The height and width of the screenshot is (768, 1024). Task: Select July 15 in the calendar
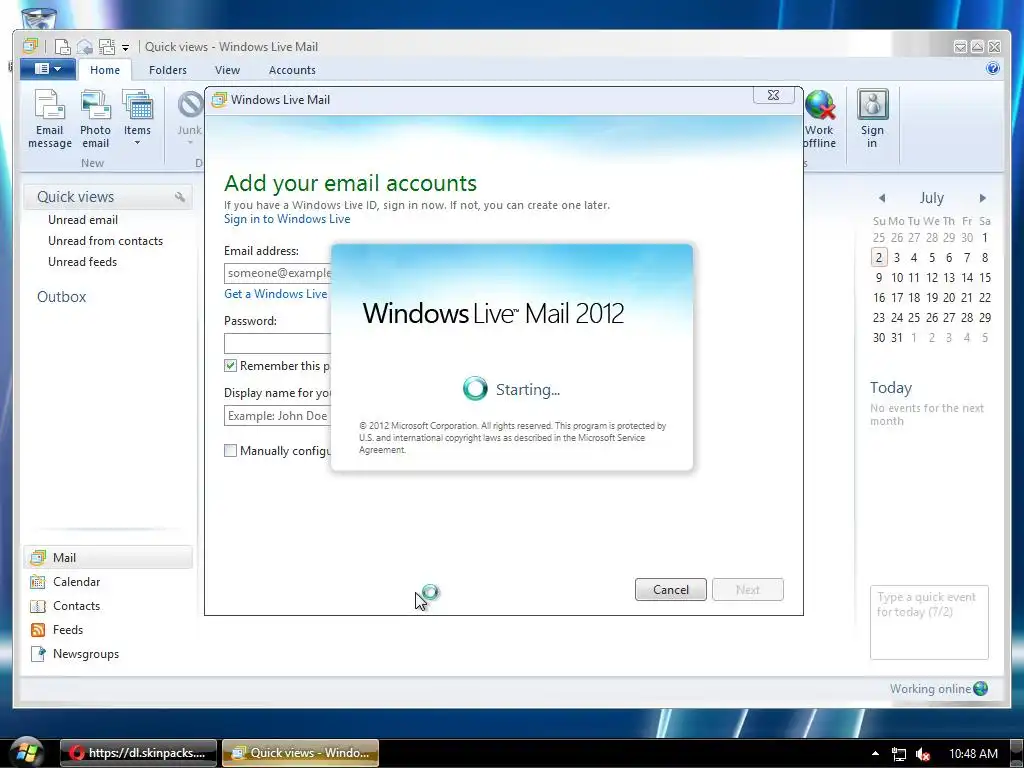(985, 278)
